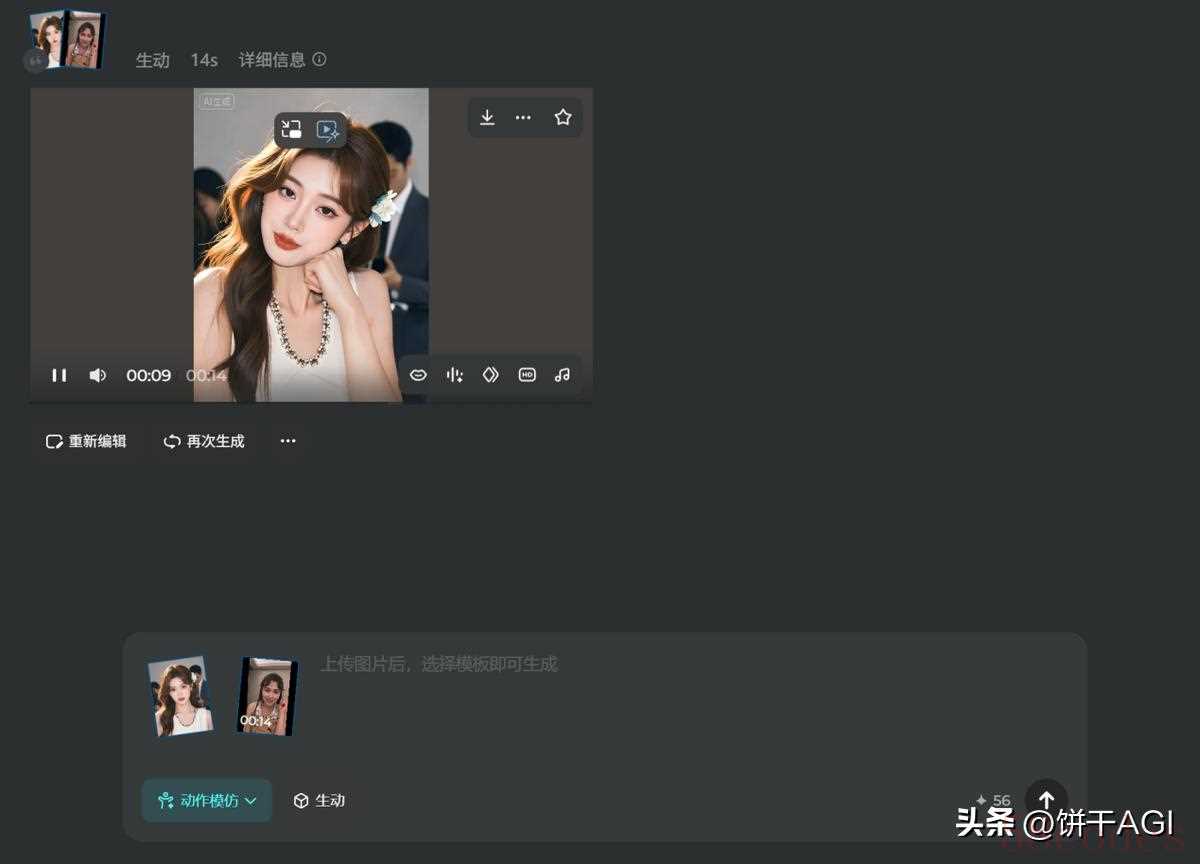Image resolution: width=1200 pixels, height=864 pixels.
Task: Open the more options menu beside 再次生成
Action: coord(288,441)
